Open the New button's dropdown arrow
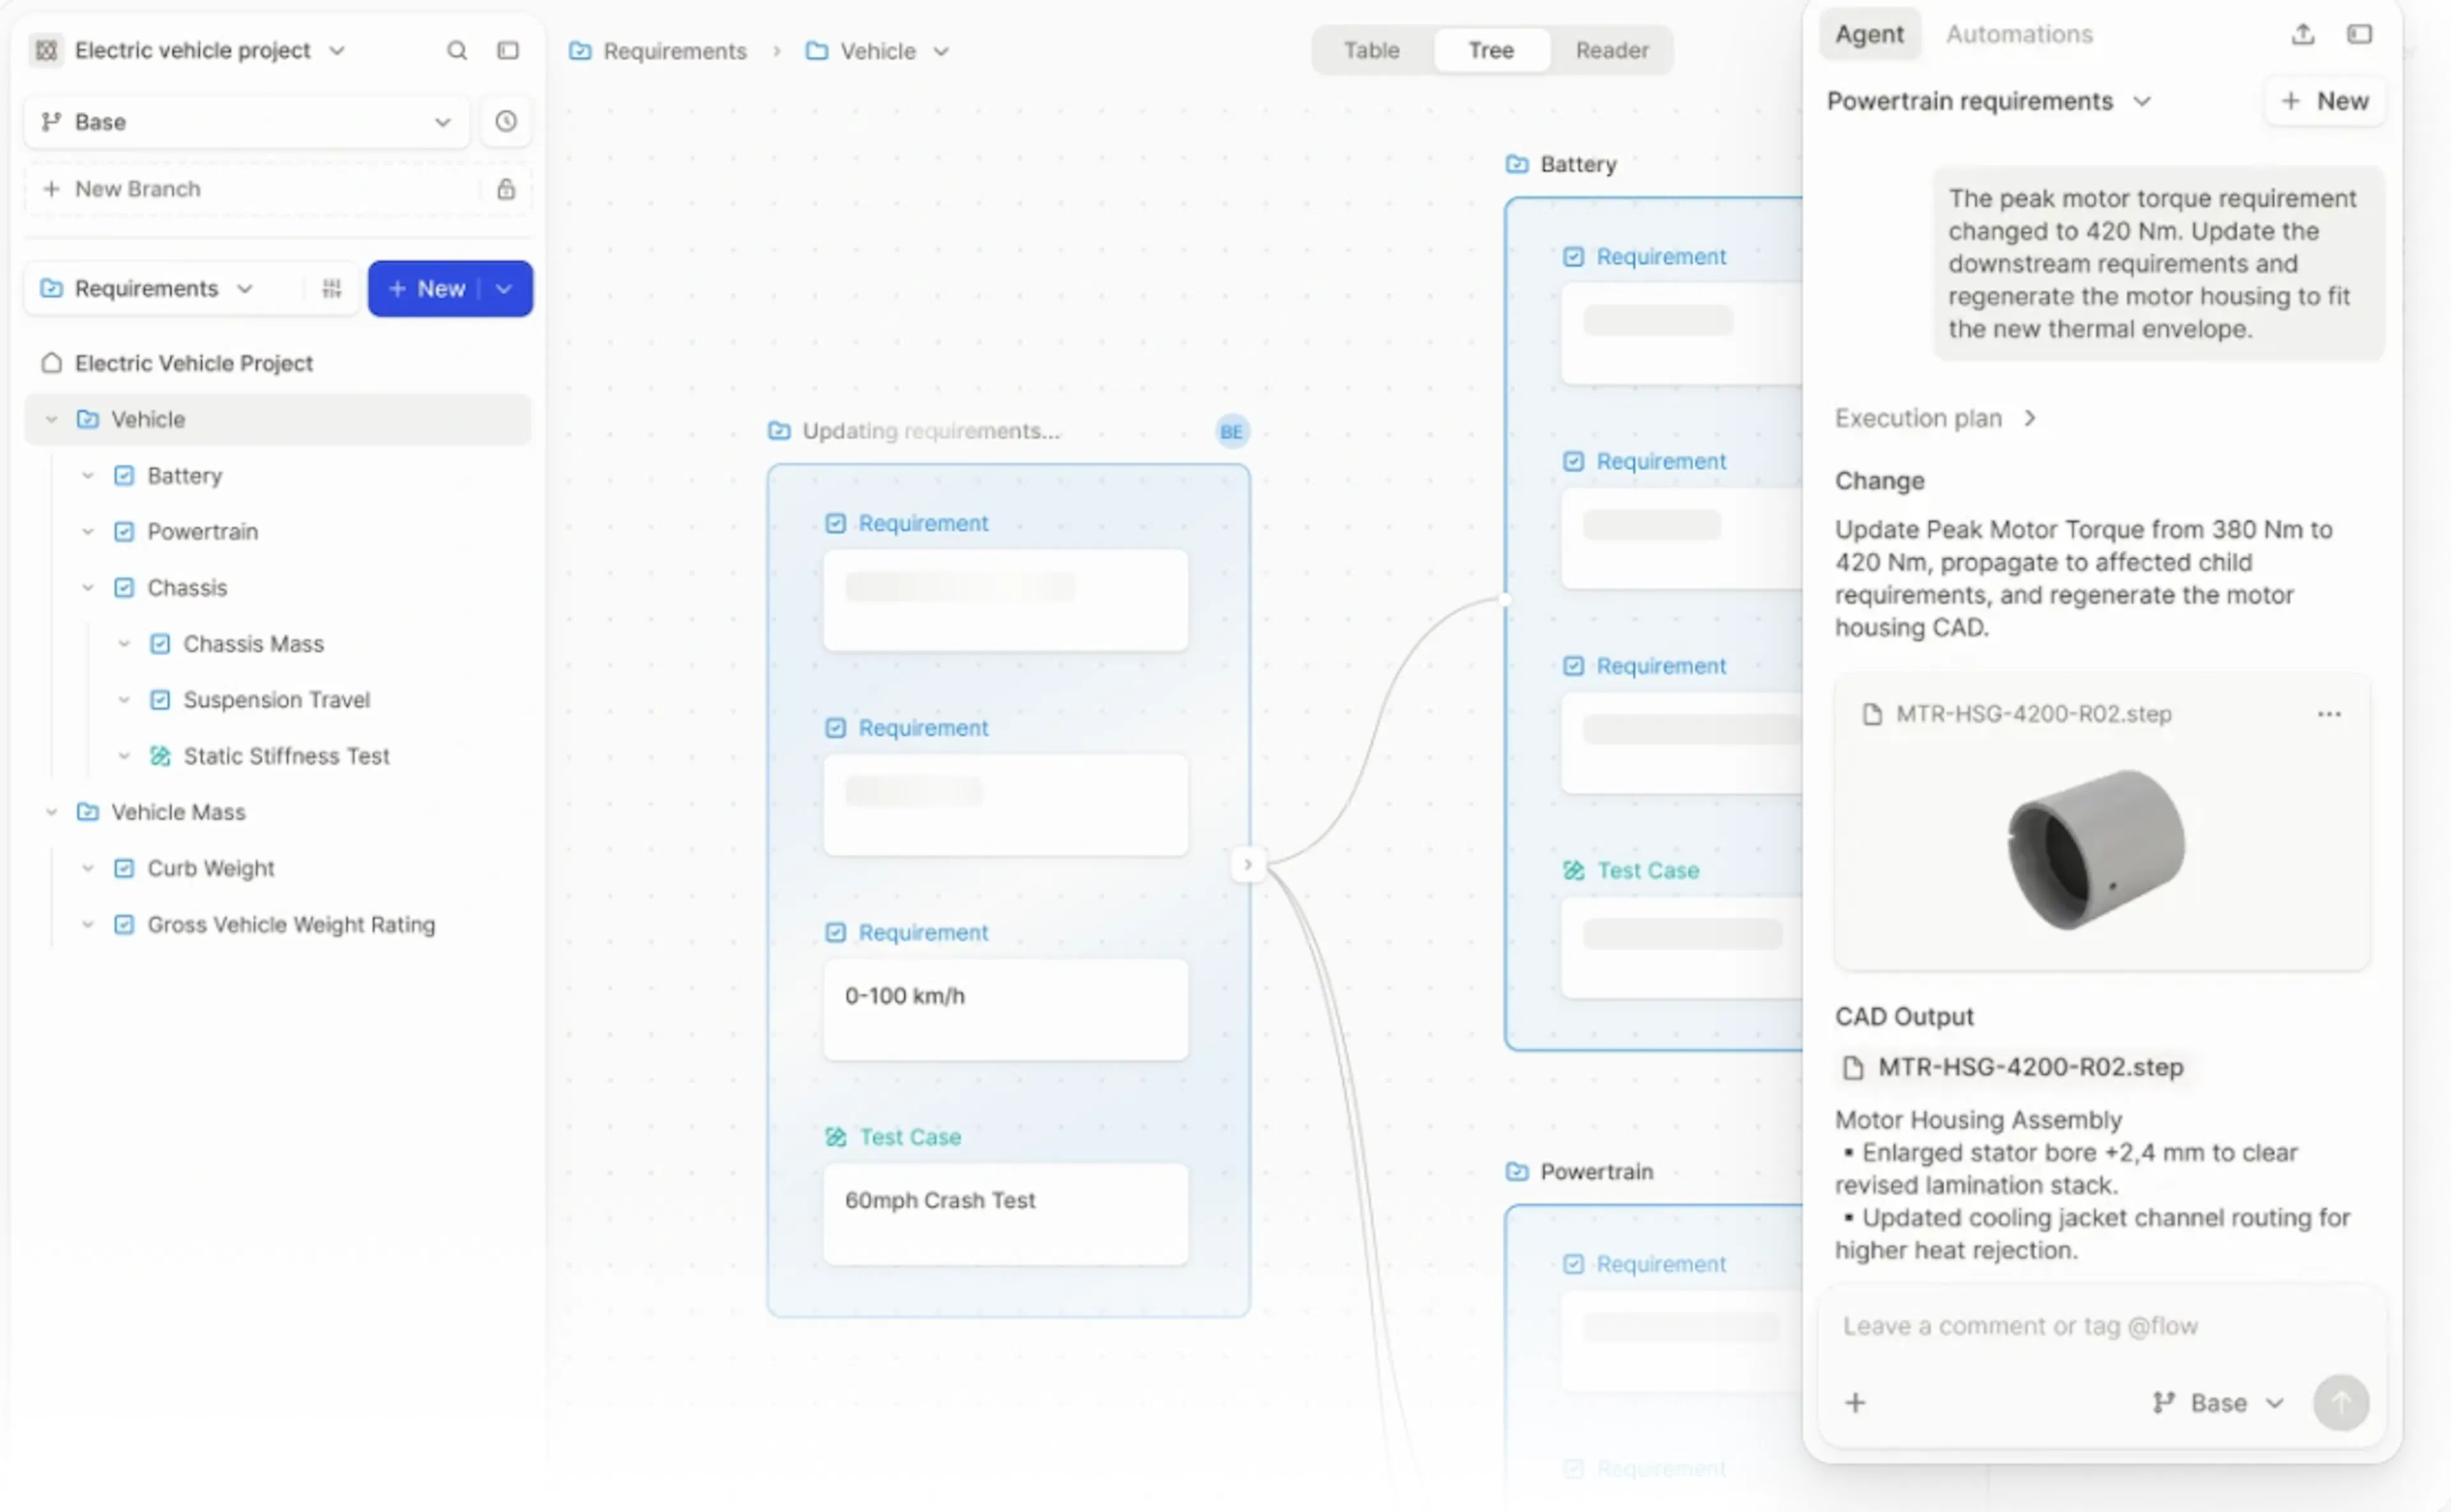 tap(504, 288)
